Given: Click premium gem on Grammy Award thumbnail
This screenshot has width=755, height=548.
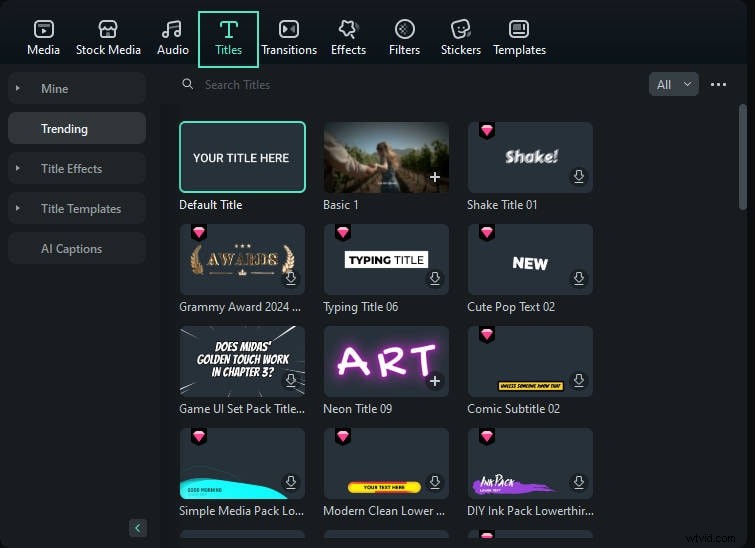Looking at the screenshot, I should [199, 233].
